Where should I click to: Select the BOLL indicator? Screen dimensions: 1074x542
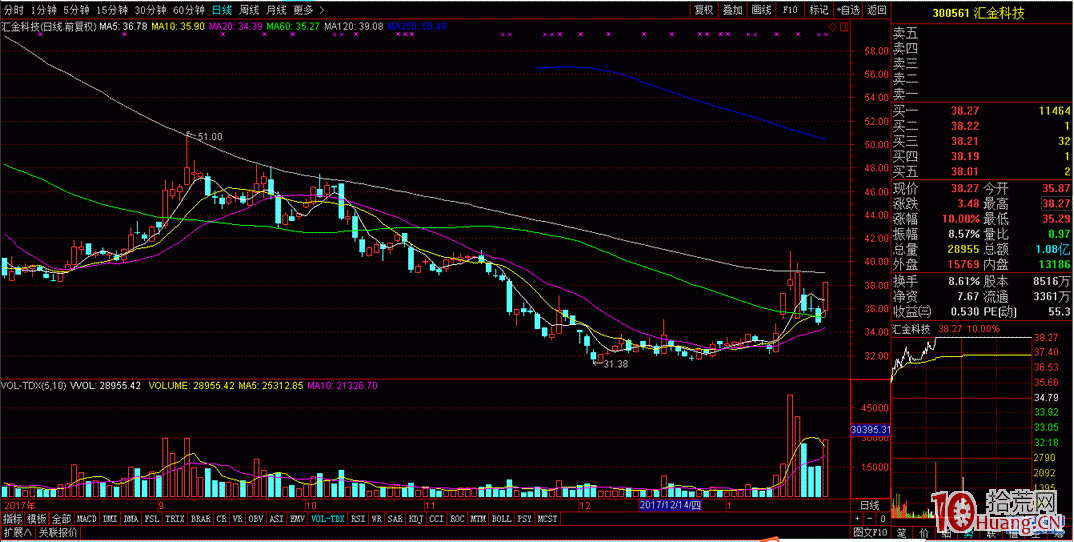pyautogui.click(x=502, y=519)
